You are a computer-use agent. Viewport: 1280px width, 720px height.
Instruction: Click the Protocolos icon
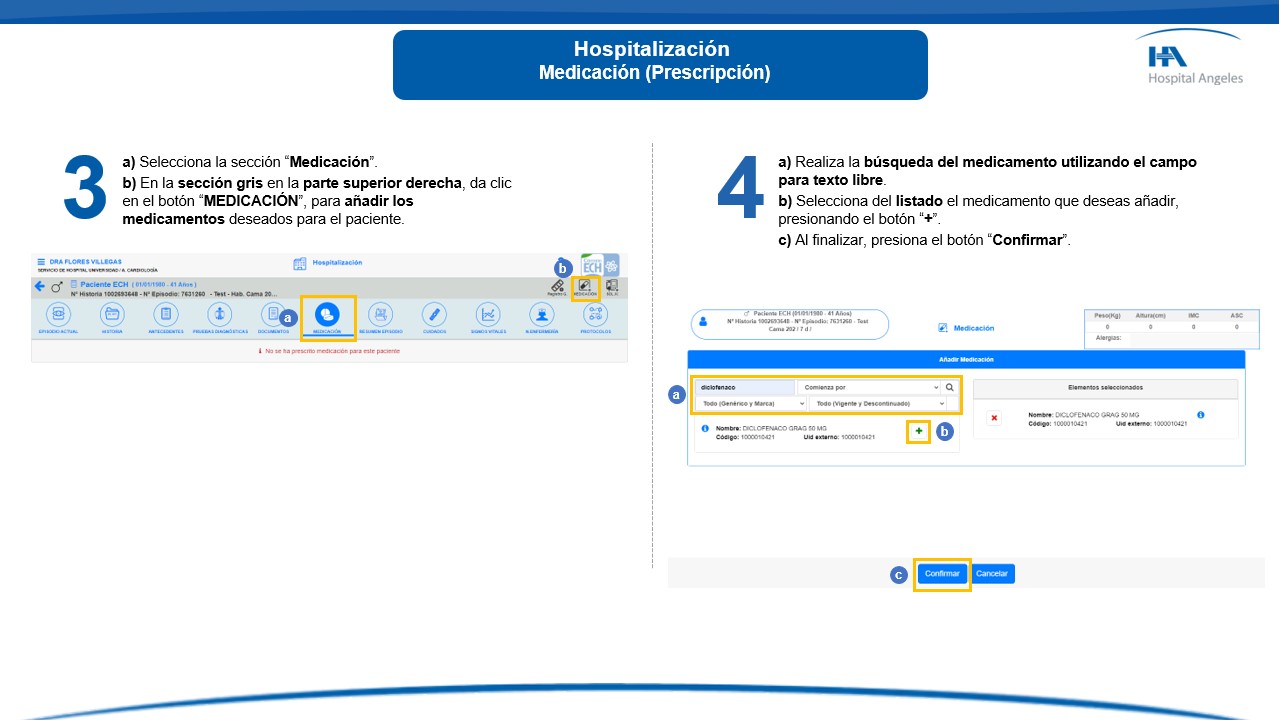tap(595, 315)
